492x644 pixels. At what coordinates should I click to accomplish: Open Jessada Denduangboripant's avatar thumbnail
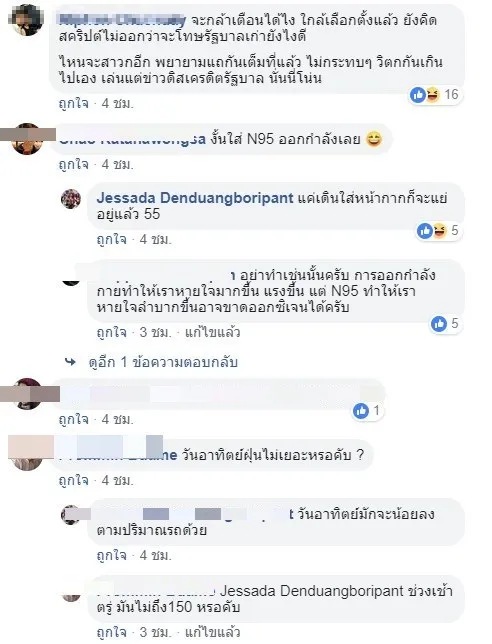click(71, 199)
